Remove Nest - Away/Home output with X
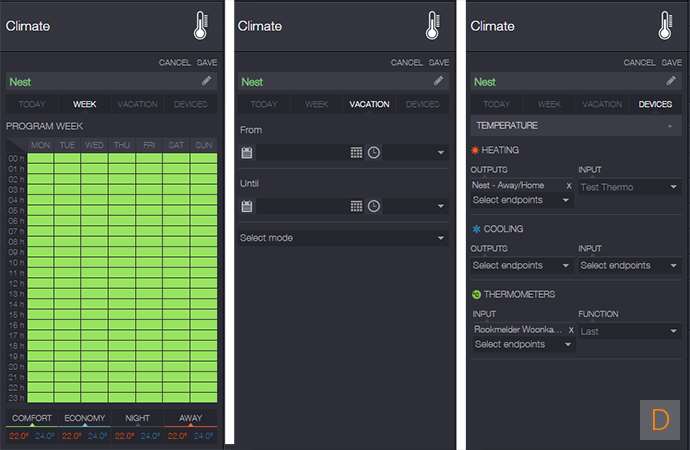Viewport: 690px width, 450px height. (x=569, y=186)
